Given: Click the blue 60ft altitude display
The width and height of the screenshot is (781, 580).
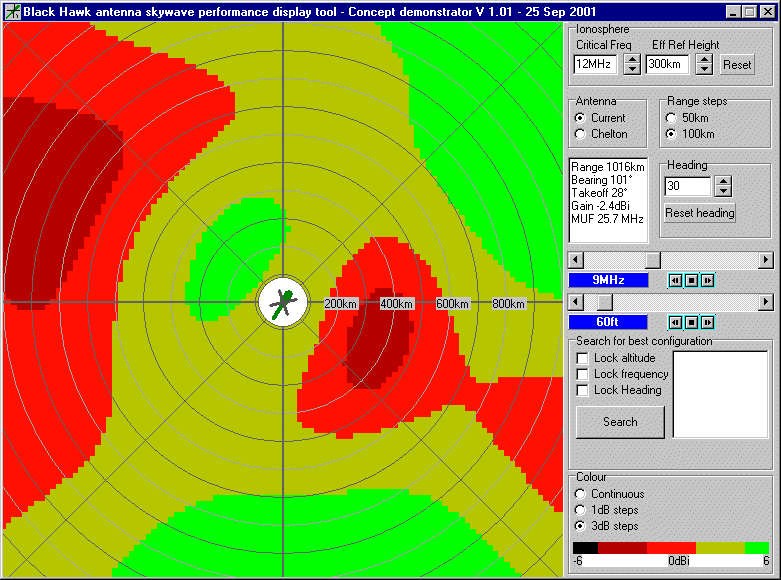Looking at the screenshot, I should pos(608,322).
